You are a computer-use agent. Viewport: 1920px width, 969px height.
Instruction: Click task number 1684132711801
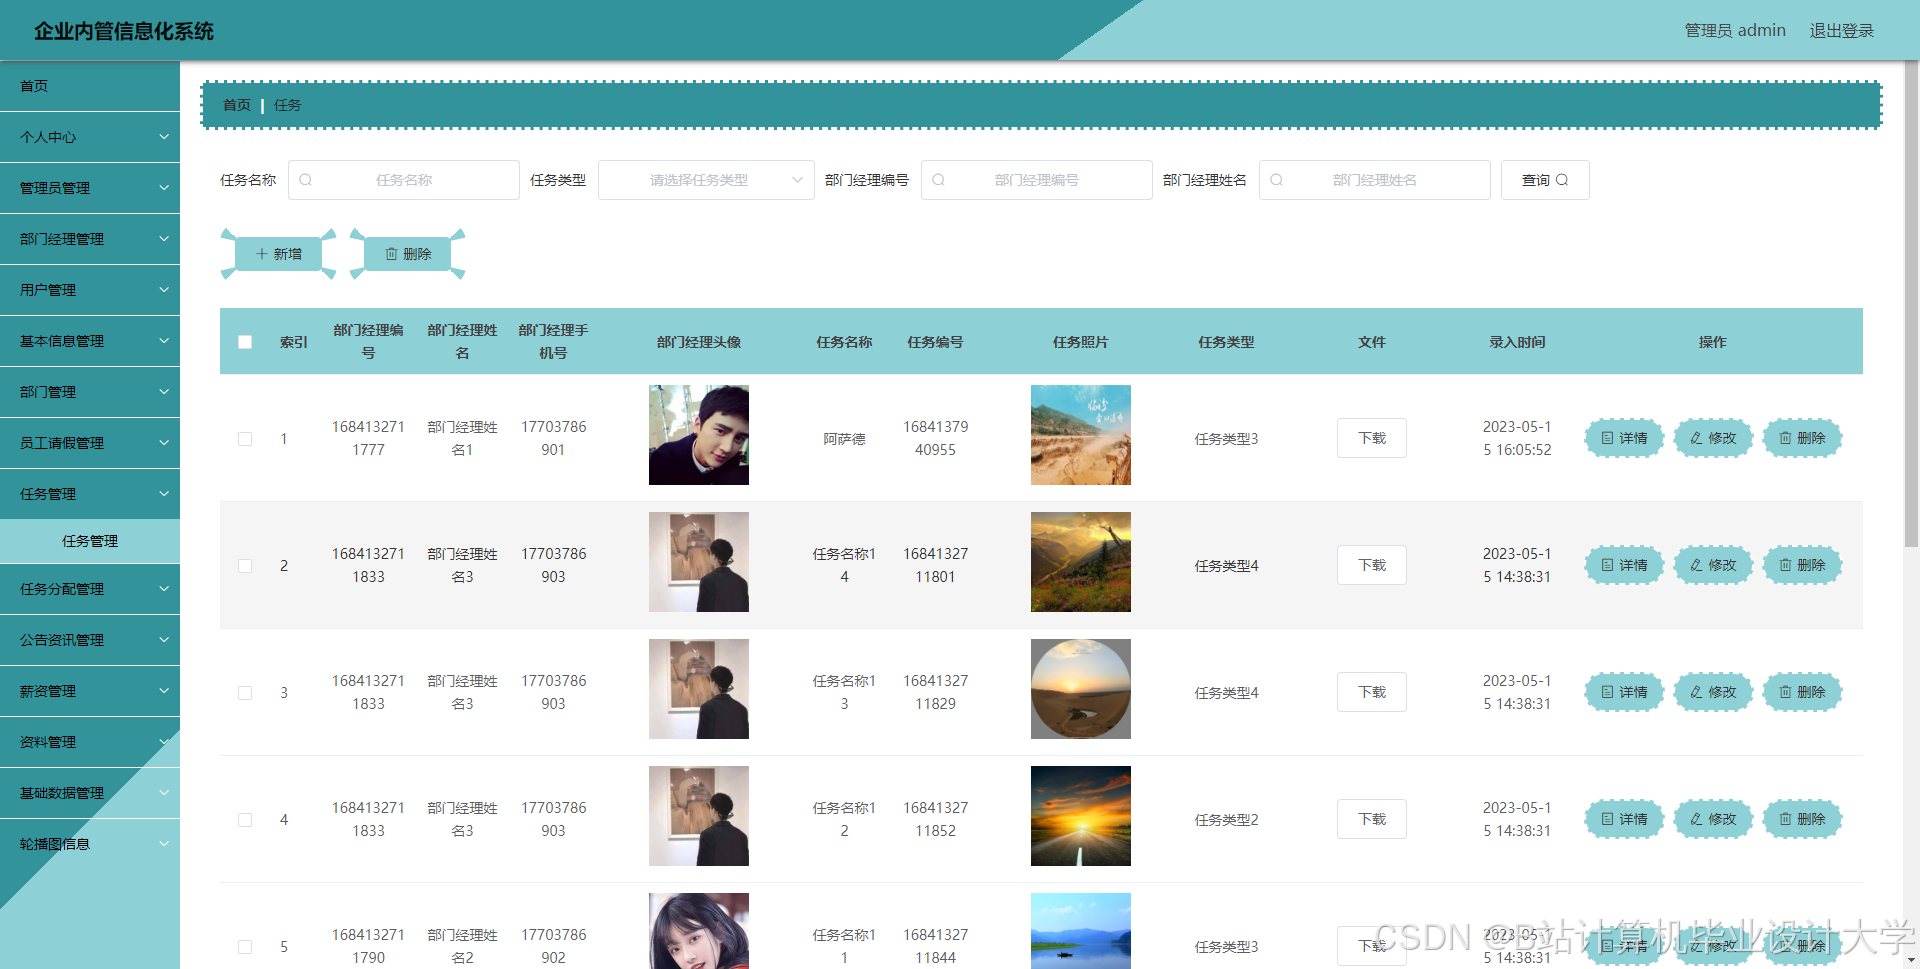coord(935,565)
